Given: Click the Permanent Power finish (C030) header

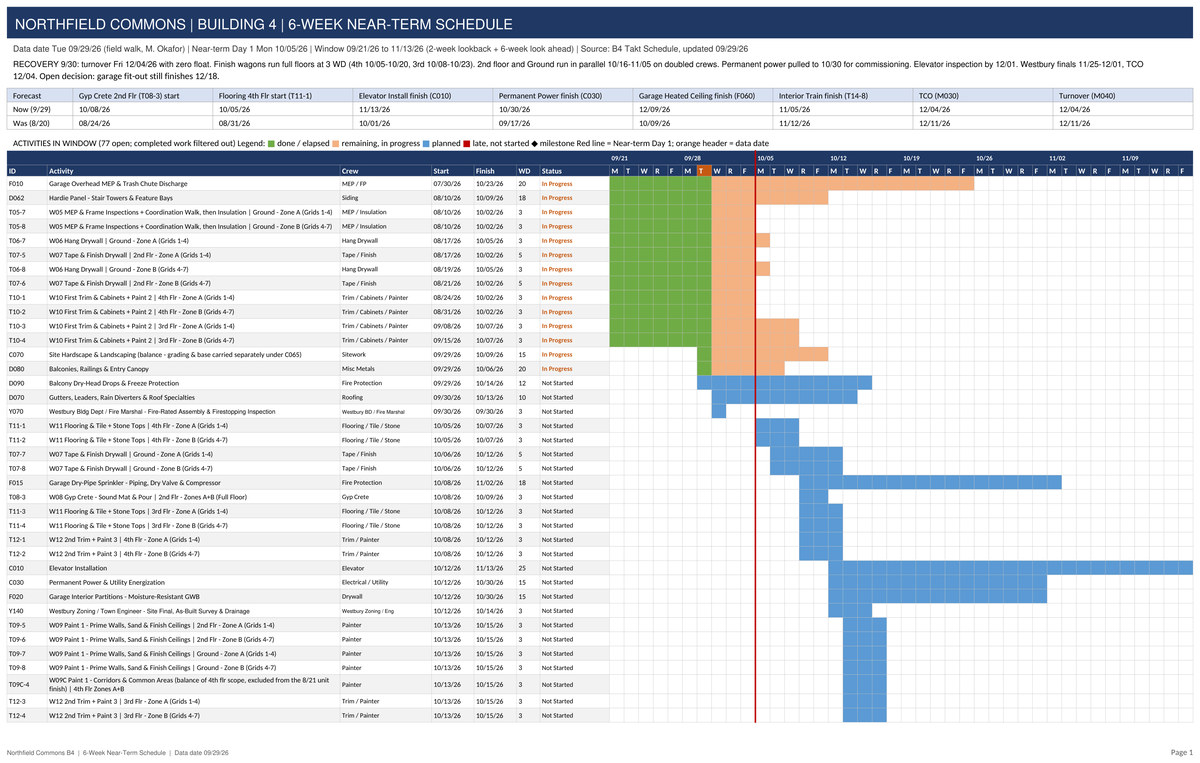Looking at the screenshot, I should point(565,95).
